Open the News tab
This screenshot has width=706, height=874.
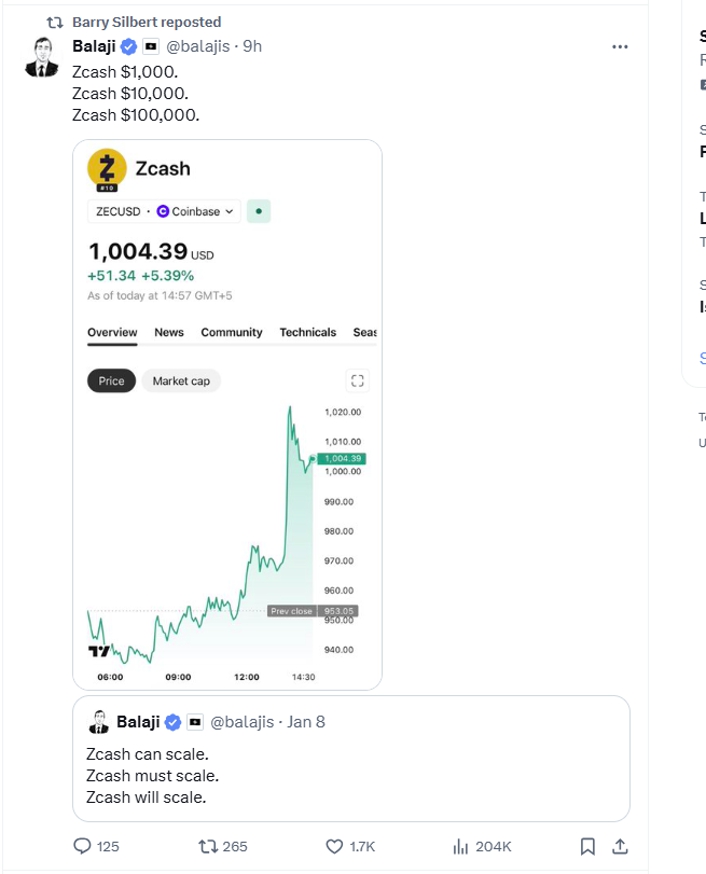tap(169, 332)
